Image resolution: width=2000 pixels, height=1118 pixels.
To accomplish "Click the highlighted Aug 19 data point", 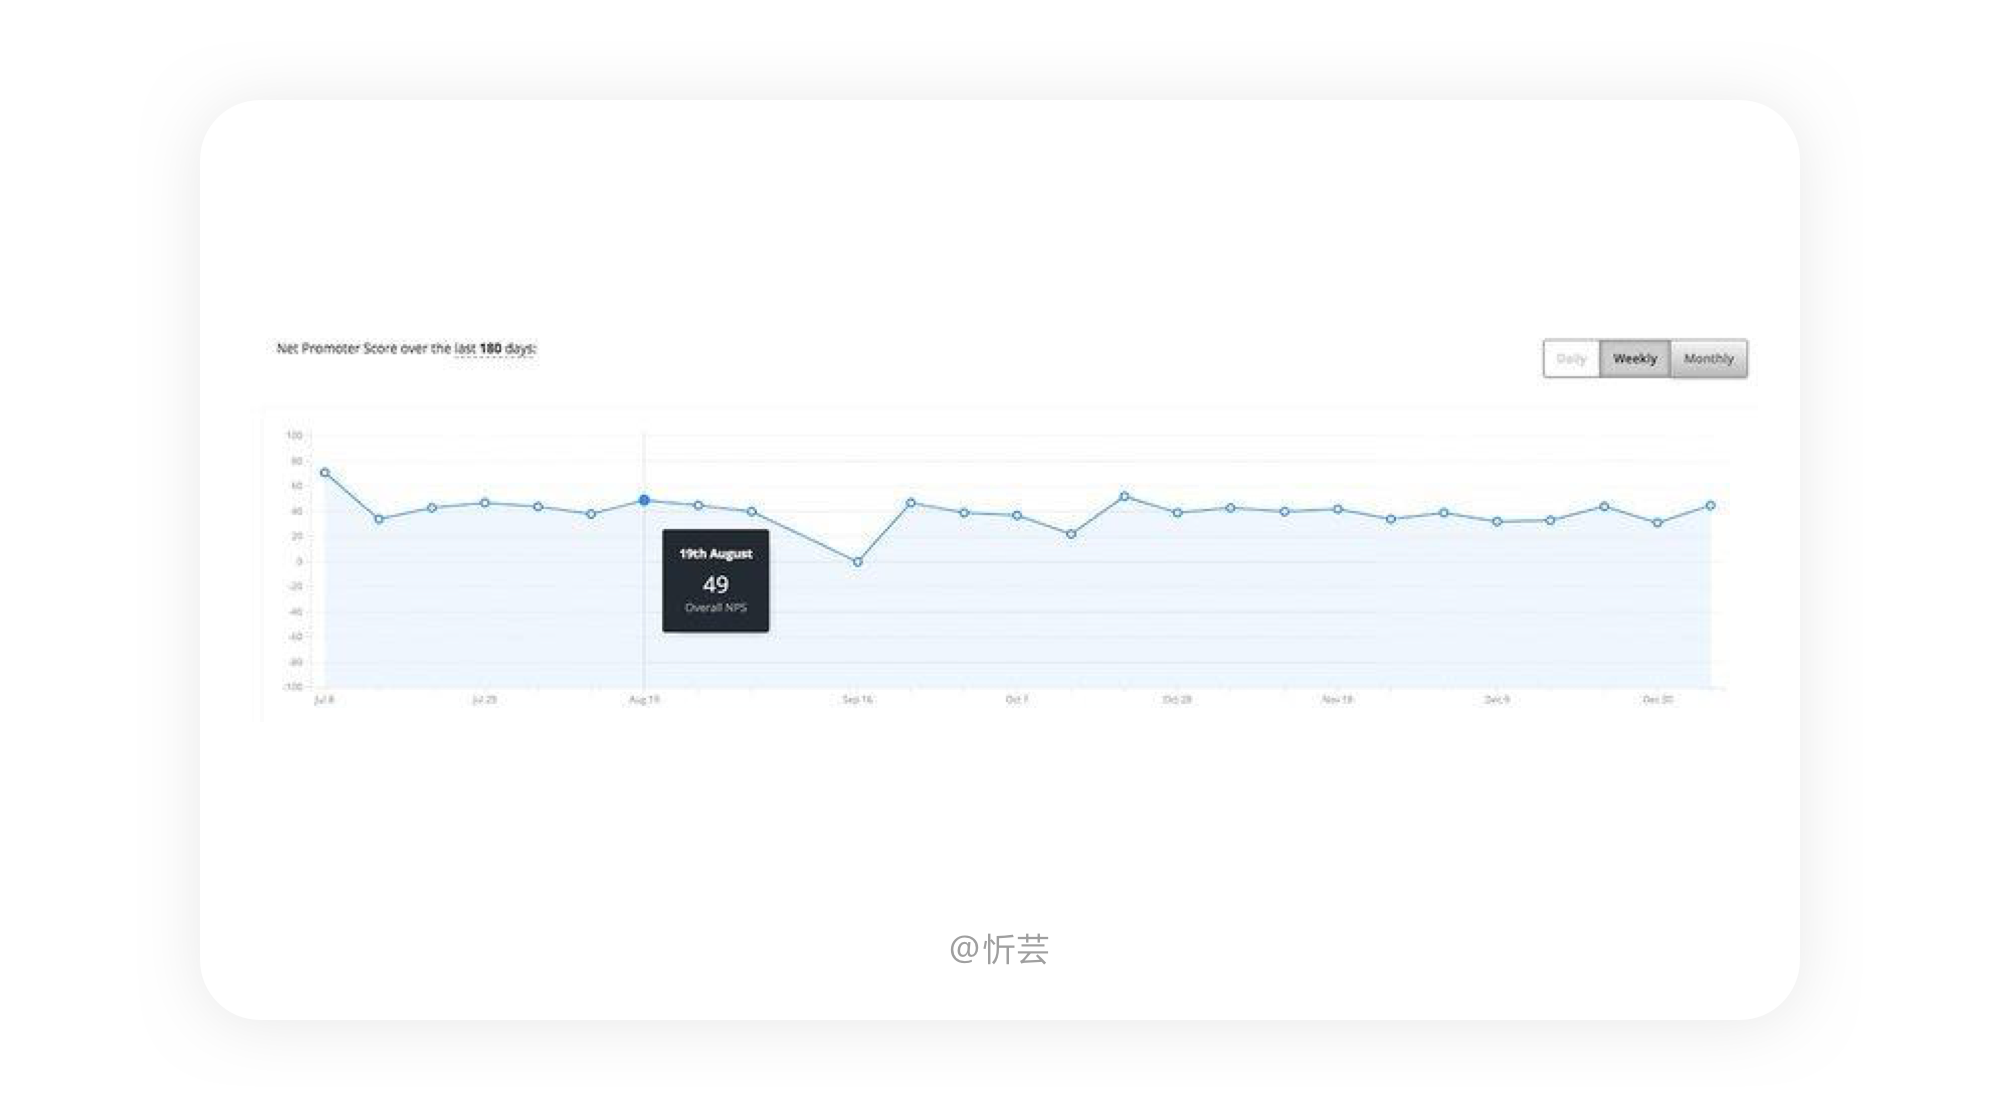I will (644, 500).
